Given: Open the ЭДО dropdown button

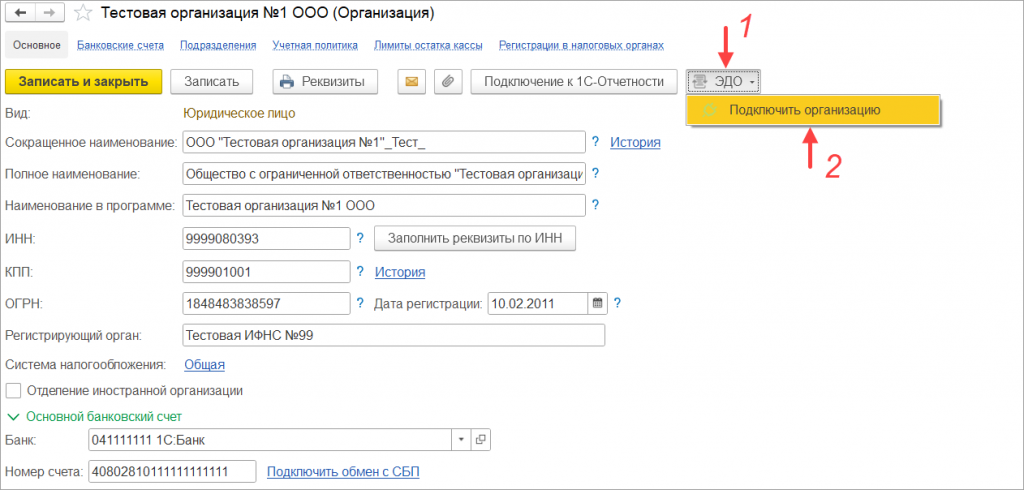Looking at the screenshot, I should click(725, 82).
